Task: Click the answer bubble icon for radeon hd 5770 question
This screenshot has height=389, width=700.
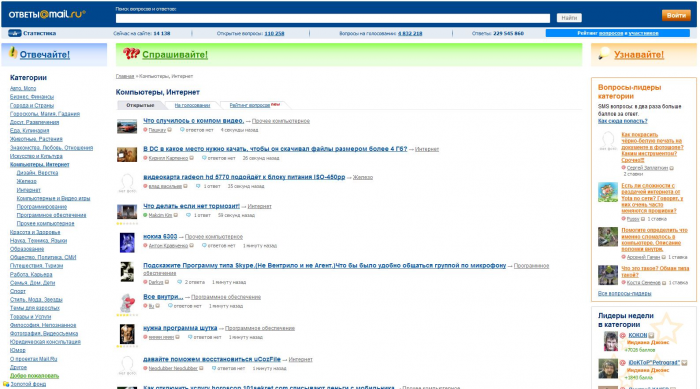Action: [198, 186]
